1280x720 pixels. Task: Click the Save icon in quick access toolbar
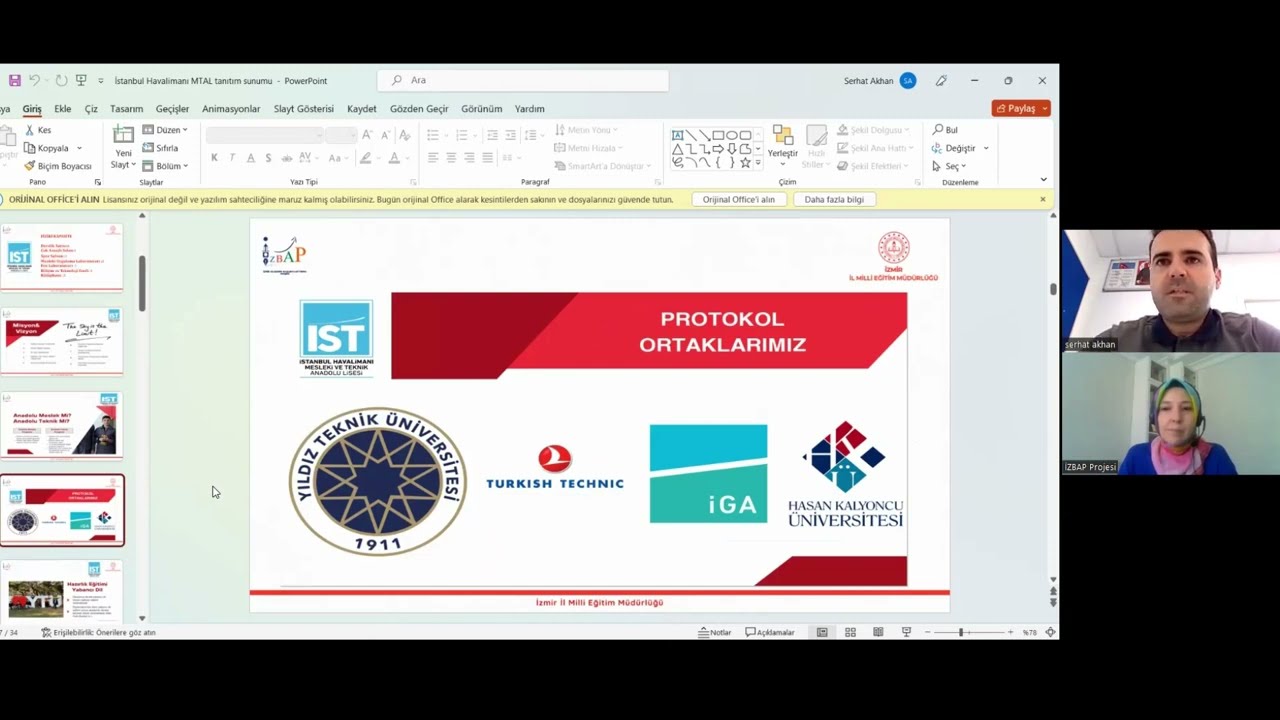[14, 80]
